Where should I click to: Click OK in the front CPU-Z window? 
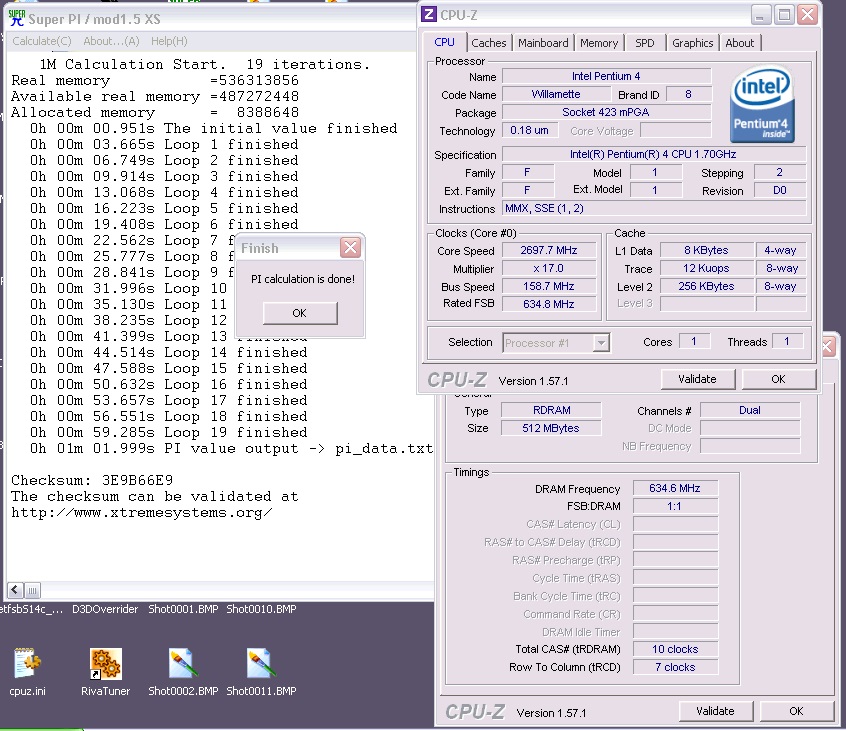coord(778,379)
